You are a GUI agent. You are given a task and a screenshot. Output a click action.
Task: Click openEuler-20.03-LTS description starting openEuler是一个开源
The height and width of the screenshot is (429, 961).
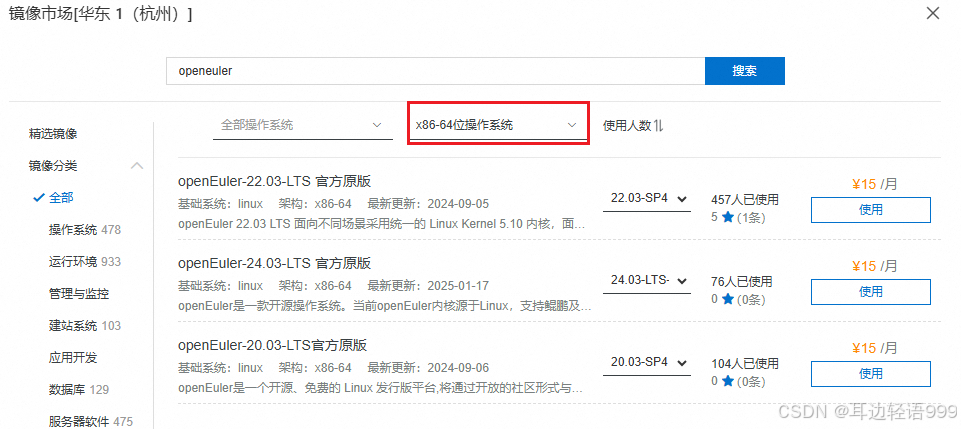[380, 388]
